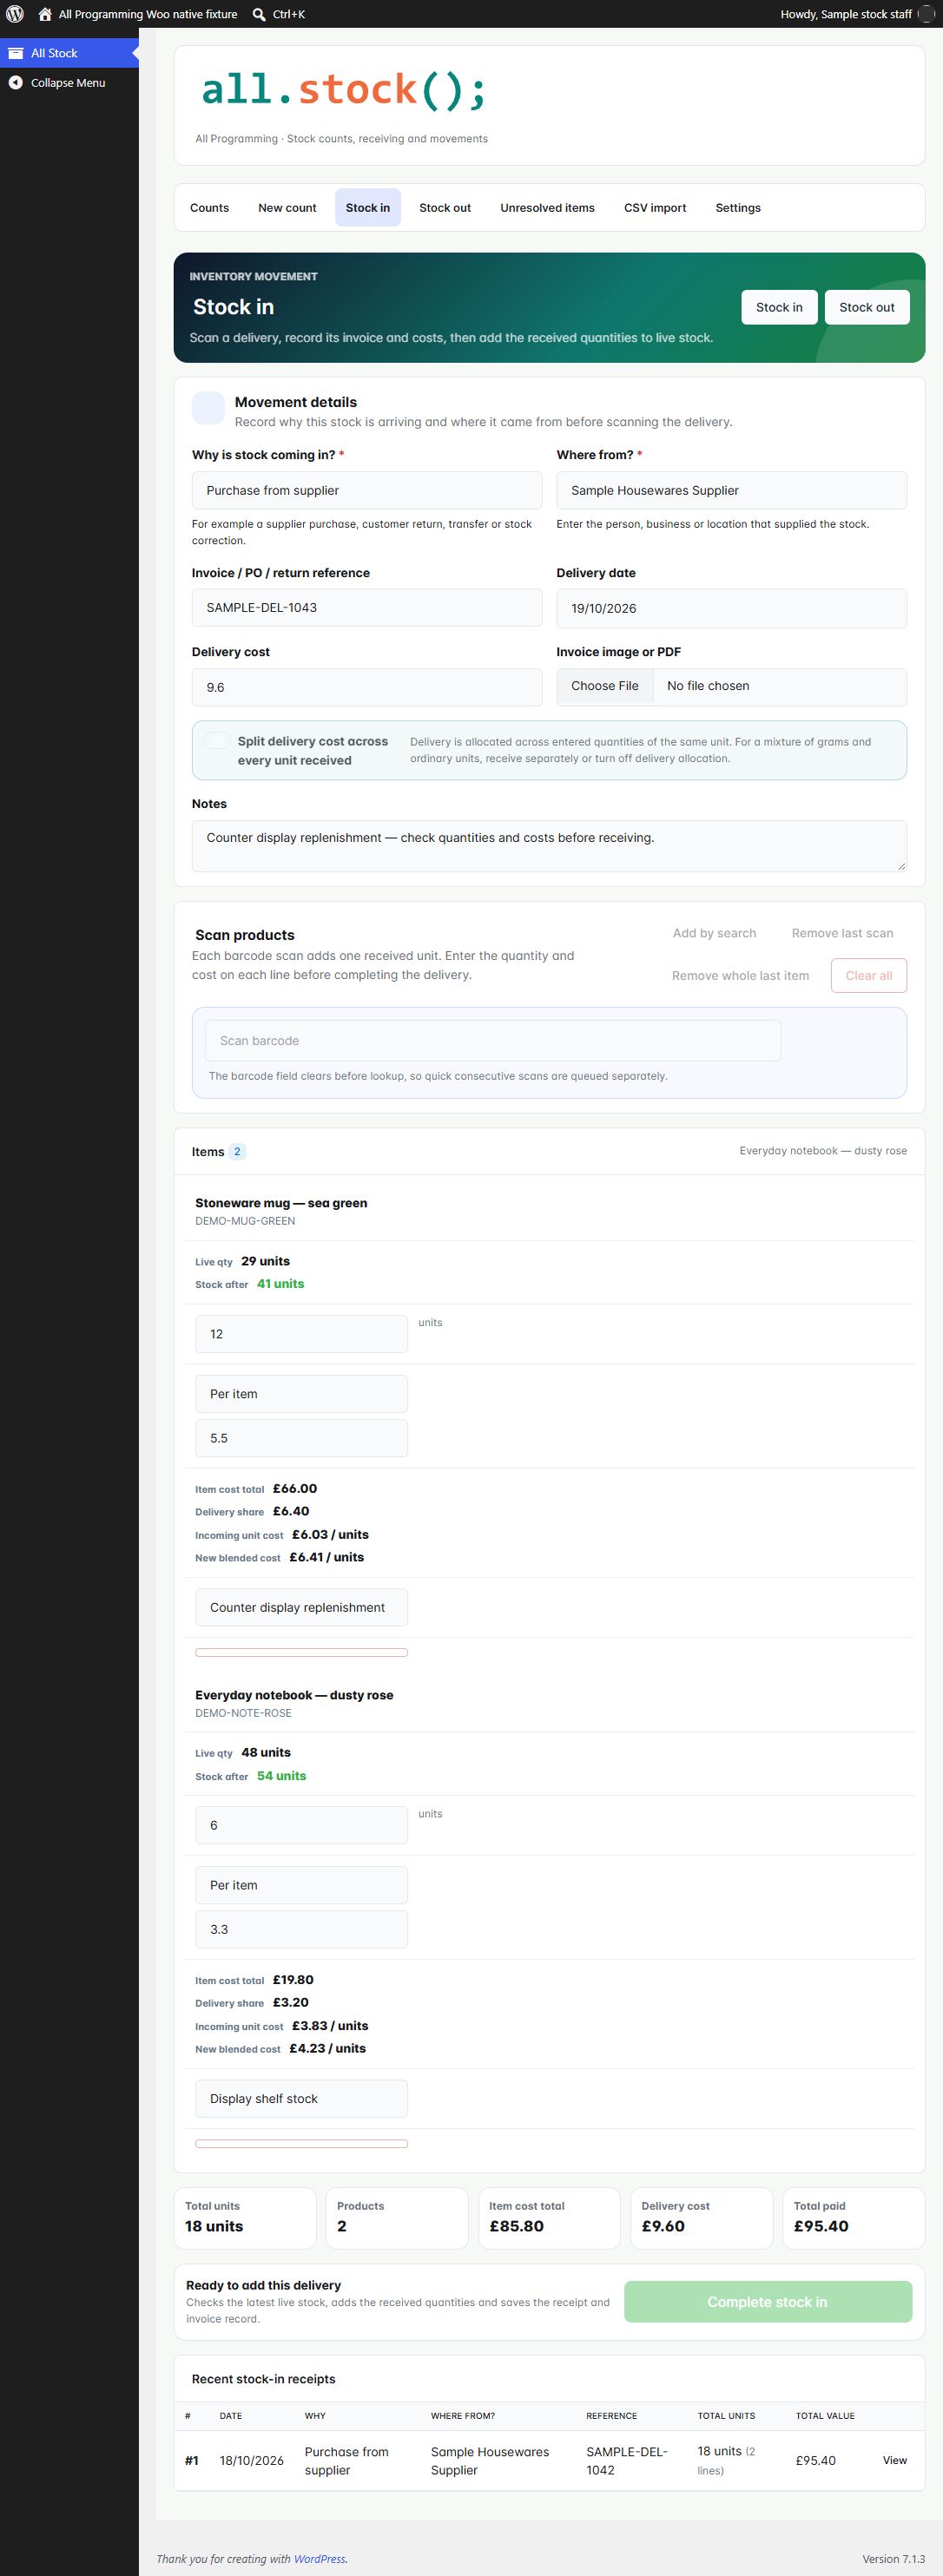Click DEMO-MUG-GREEN SKU text
This screenshot has height=2576, width=943.
tap(245, 1221)
